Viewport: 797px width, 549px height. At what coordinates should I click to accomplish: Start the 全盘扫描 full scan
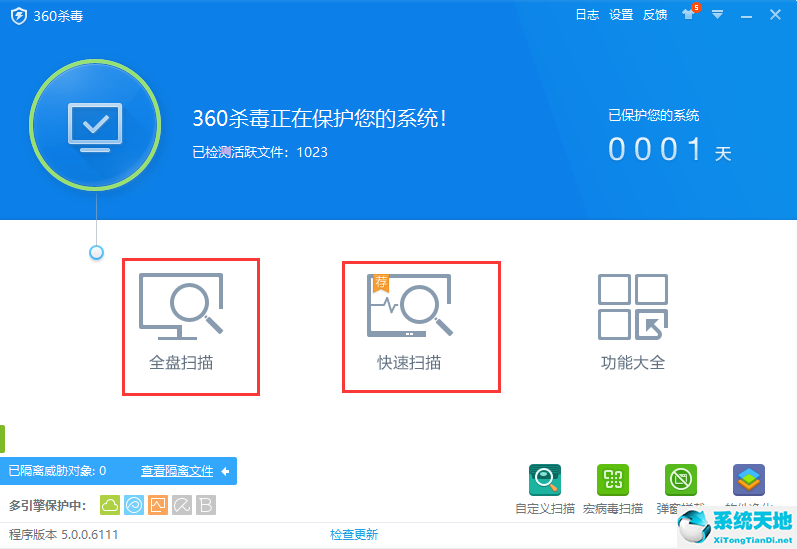(x=181, y=322)
